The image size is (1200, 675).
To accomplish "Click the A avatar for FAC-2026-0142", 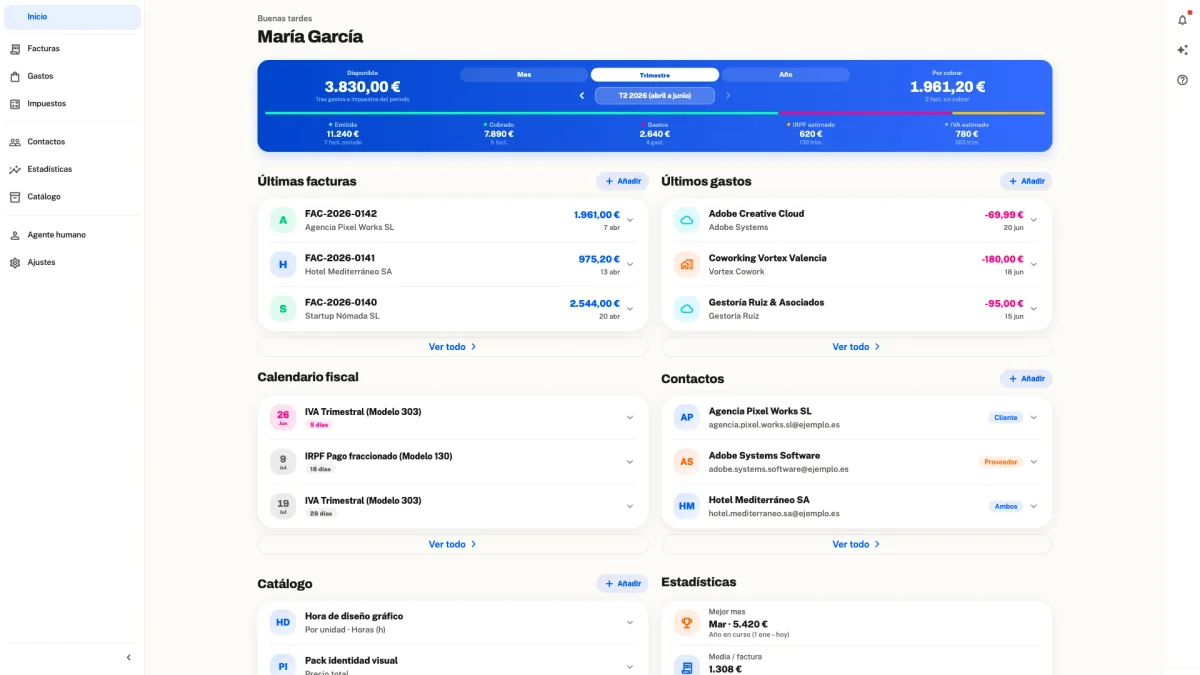I will tap(283, 220).
